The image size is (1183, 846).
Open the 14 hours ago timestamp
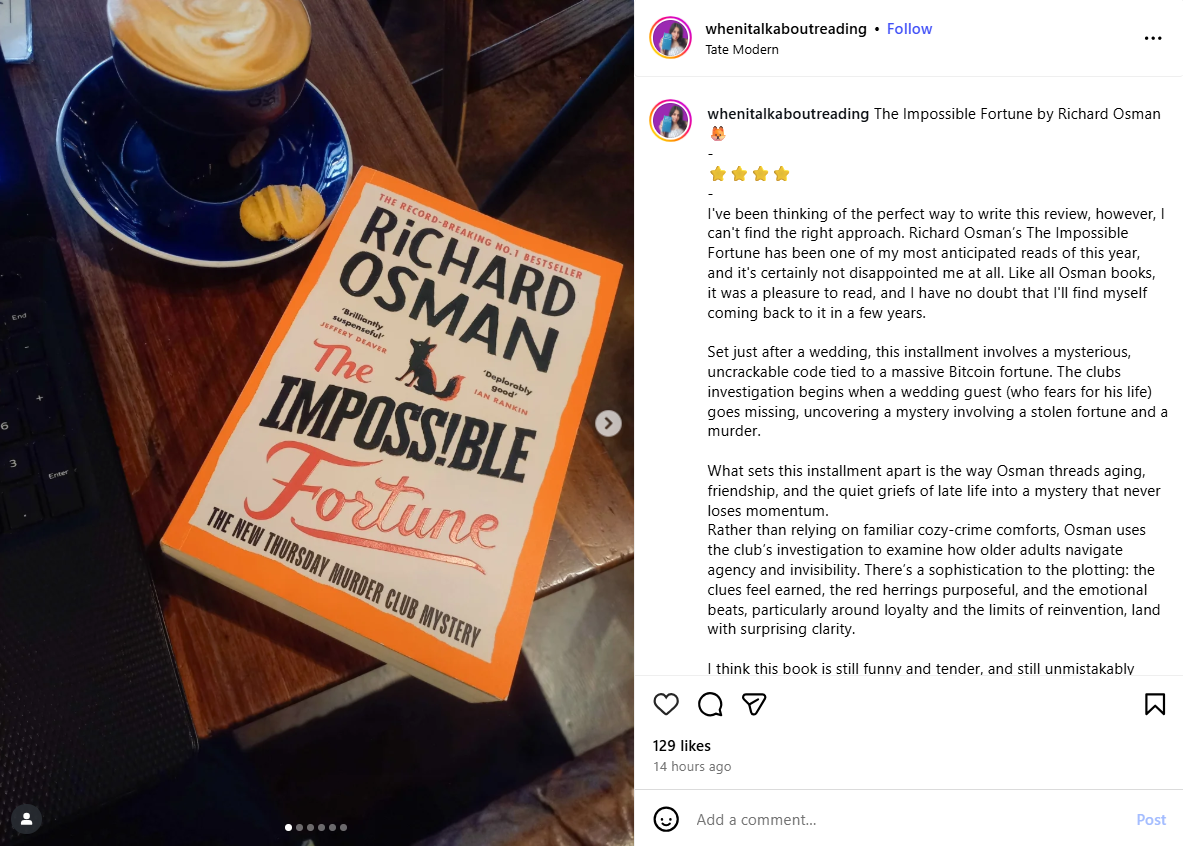(692, 767)
